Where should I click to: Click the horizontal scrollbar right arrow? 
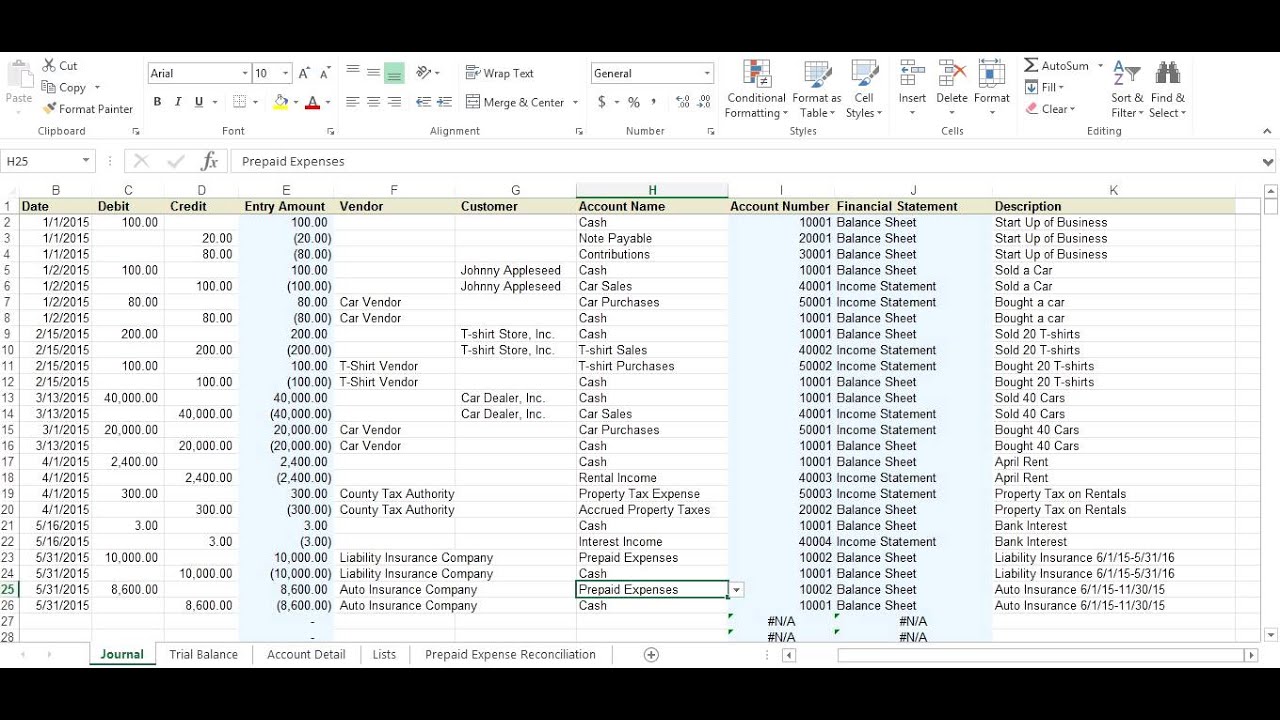[1250, 655]
